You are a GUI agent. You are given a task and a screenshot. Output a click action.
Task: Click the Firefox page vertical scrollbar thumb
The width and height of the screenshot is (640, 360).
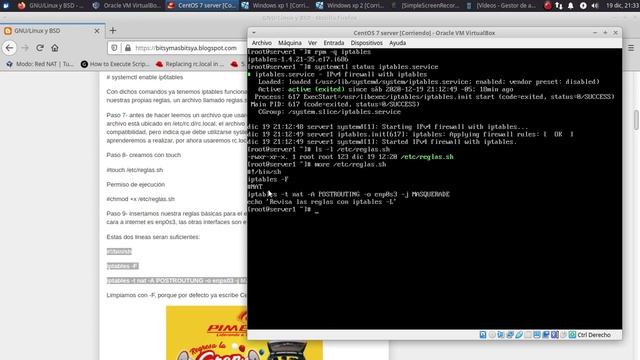point(636,120)
